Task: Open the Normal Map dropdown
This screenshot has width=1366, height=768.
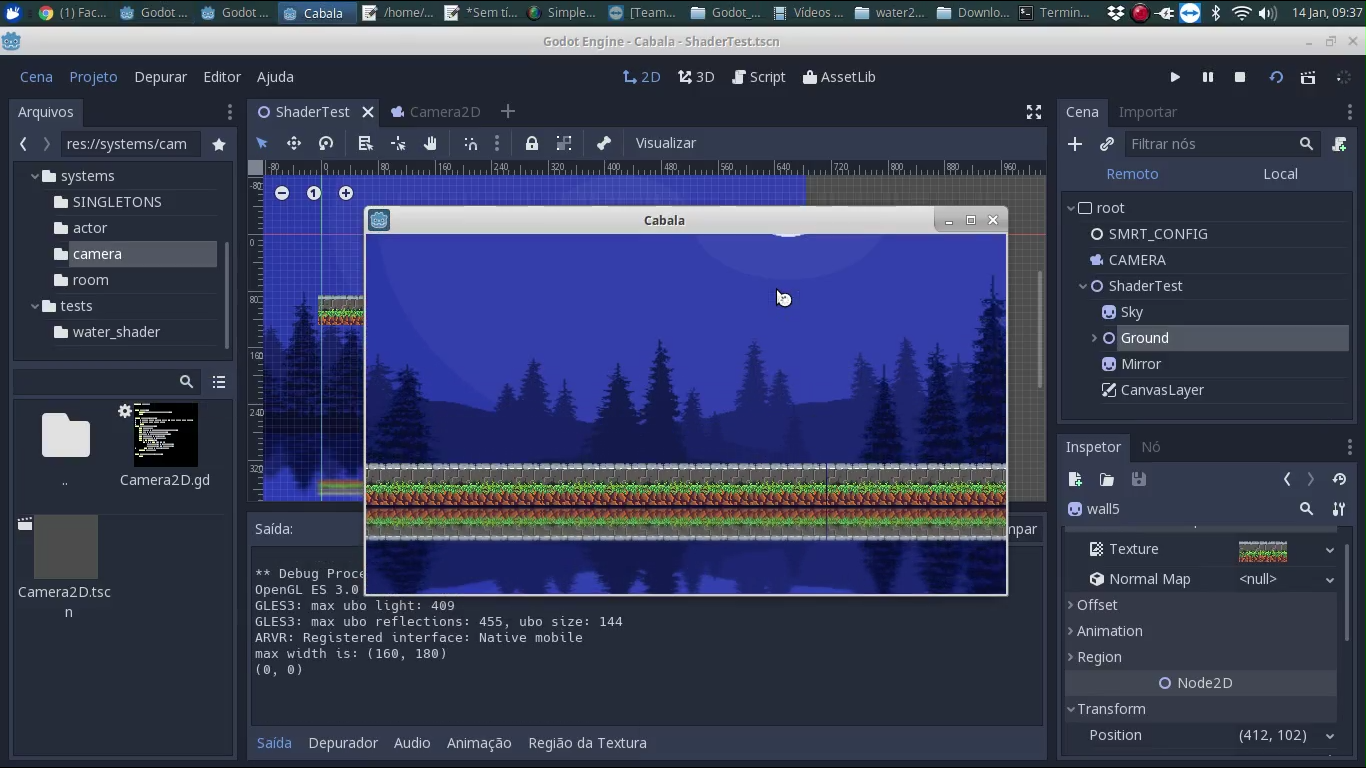Action: 1330,579
